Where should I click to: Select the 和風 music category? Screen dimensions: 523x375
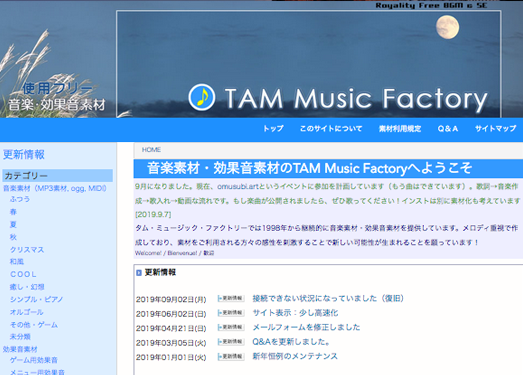point(17,262)
